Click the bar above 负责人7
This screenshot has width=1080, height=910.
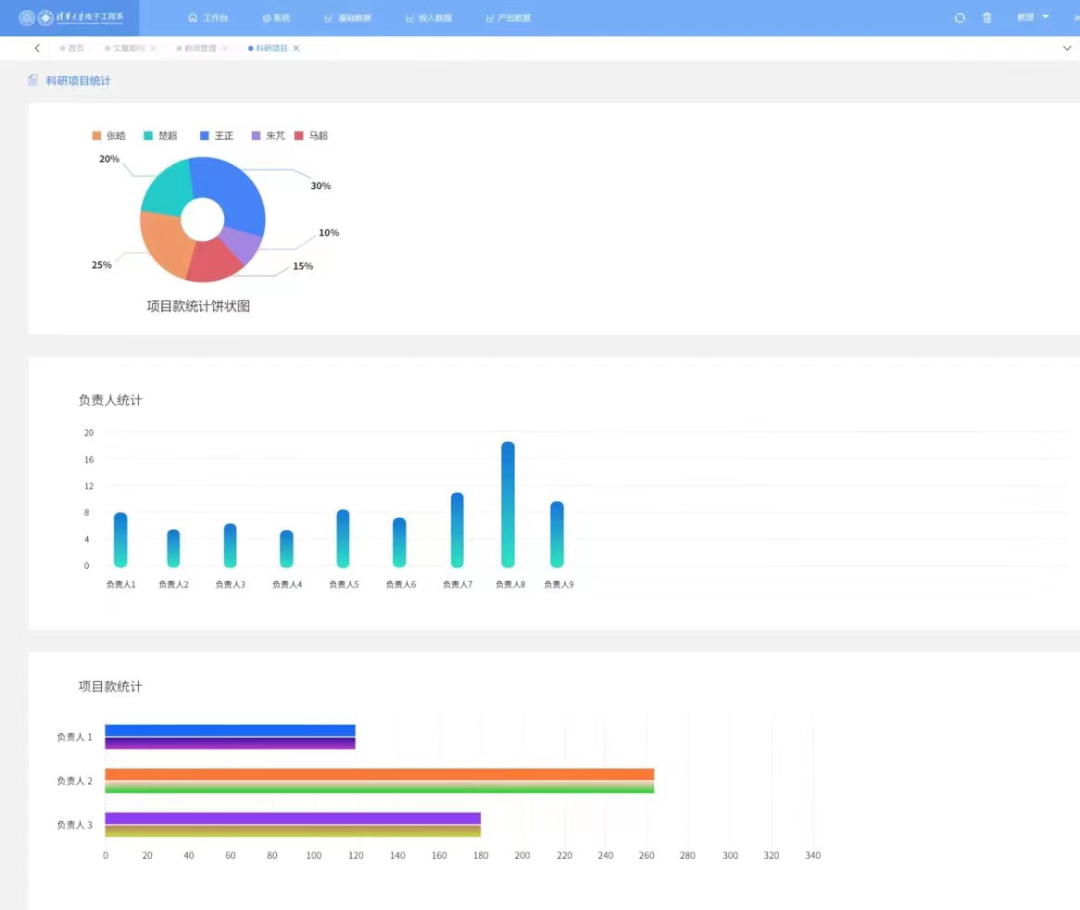click(457, 530)
